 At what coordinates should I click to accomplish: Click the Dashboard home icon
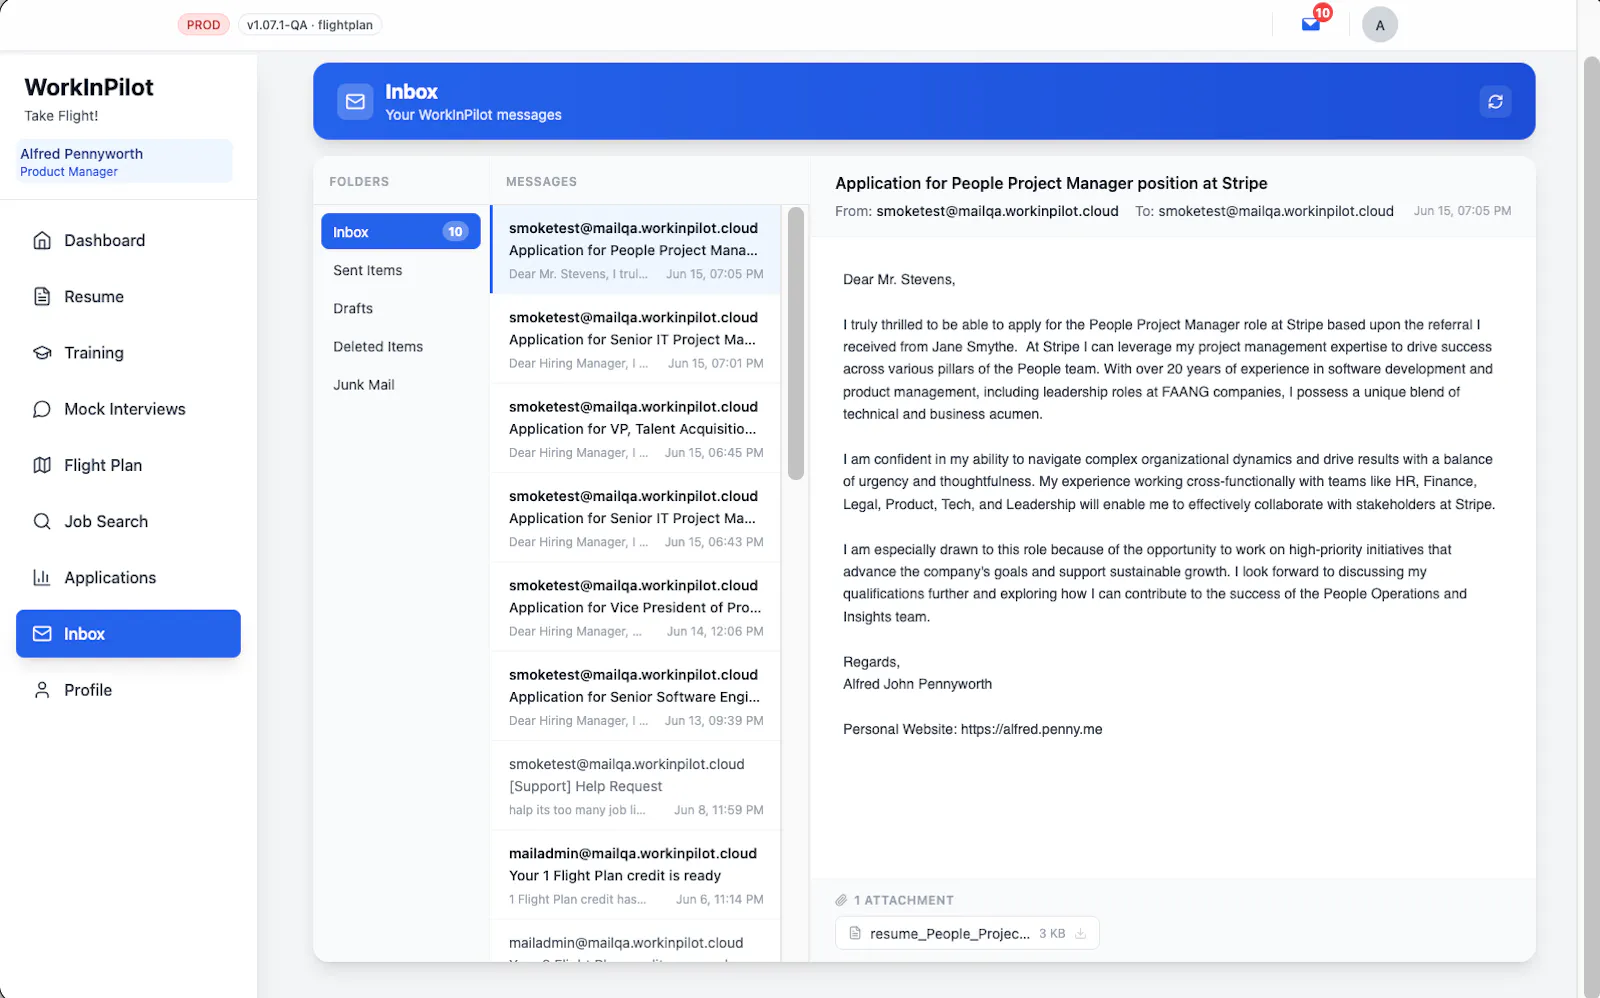pyautogui.click(x=42, y=240)
